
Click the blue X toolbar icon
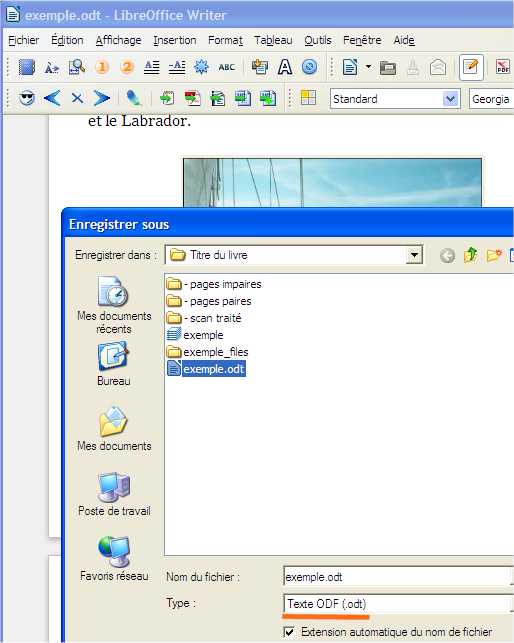pos(77,98)
